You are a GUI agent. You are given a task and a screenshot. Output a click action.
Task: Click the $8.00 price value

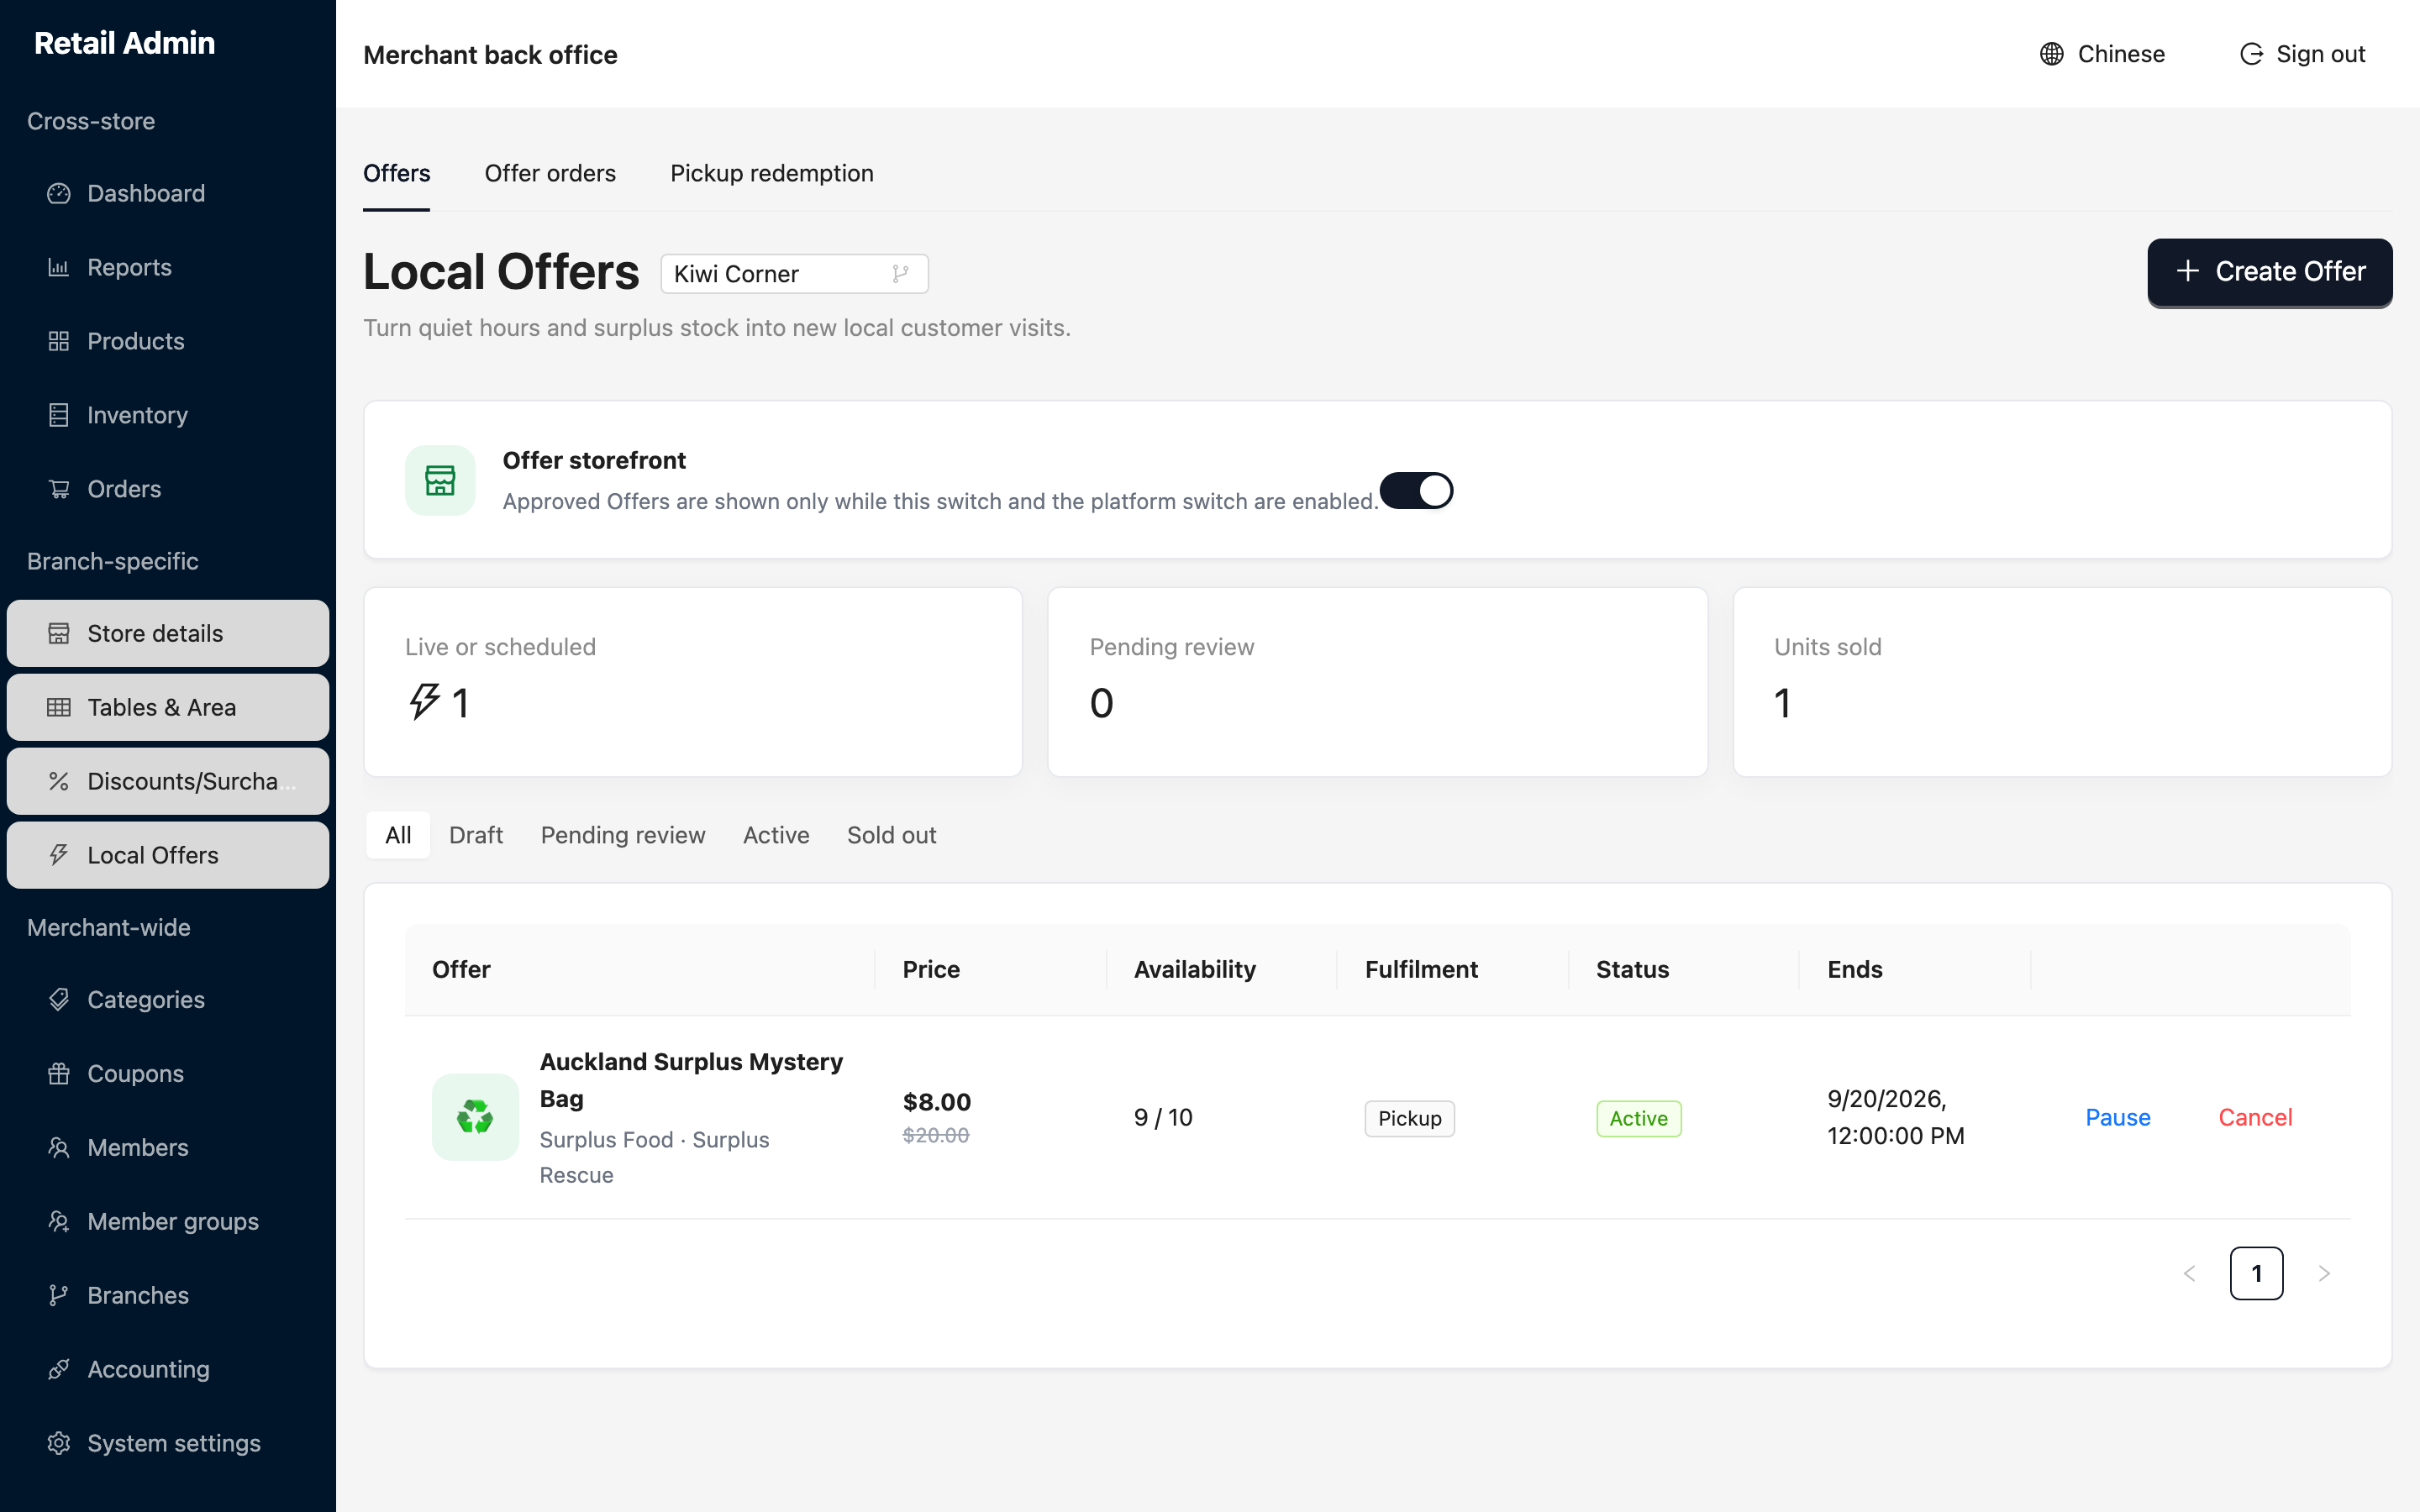coord(937,1102)
